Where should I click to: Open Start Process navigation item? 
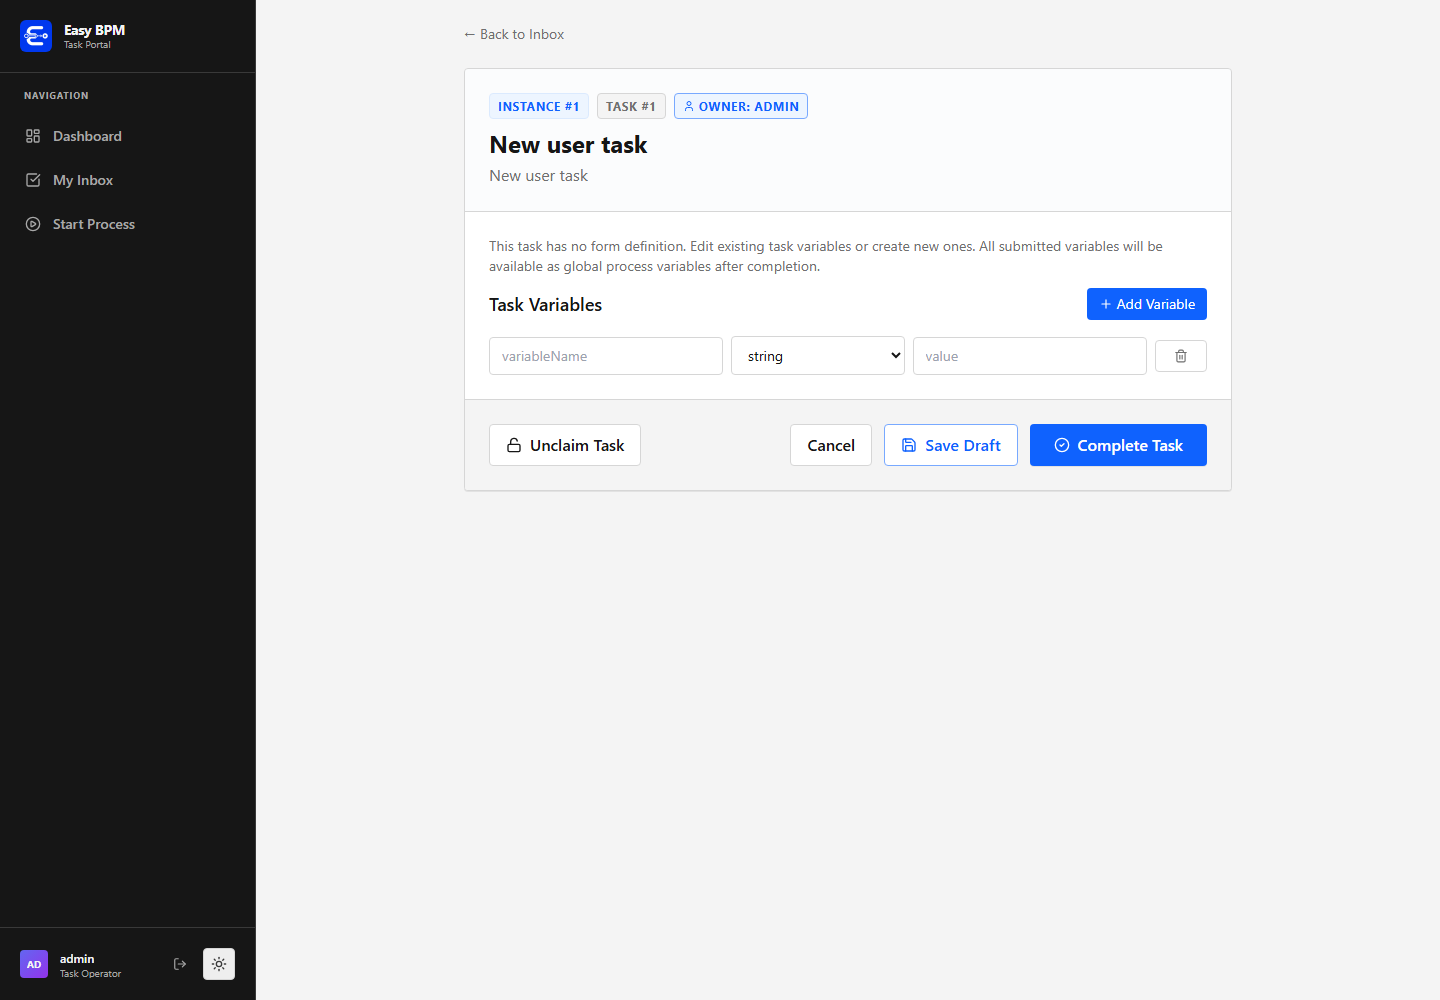(x=128, y=224)
